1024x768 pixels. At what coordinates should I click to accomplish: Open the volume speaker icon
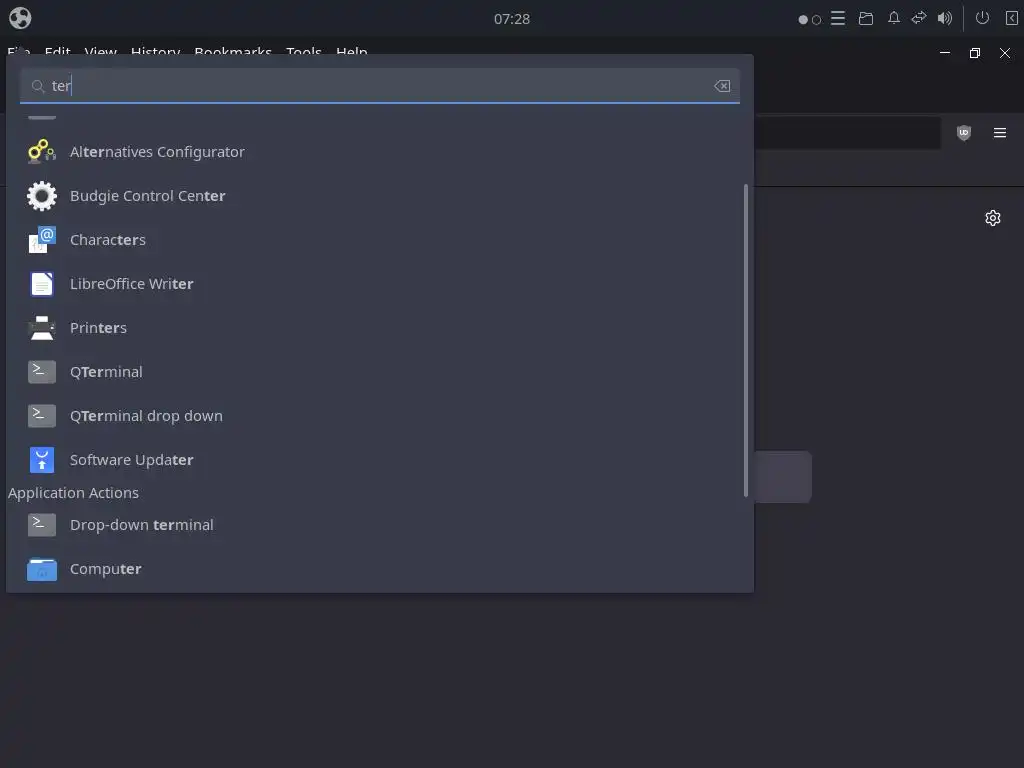[945, 18]
